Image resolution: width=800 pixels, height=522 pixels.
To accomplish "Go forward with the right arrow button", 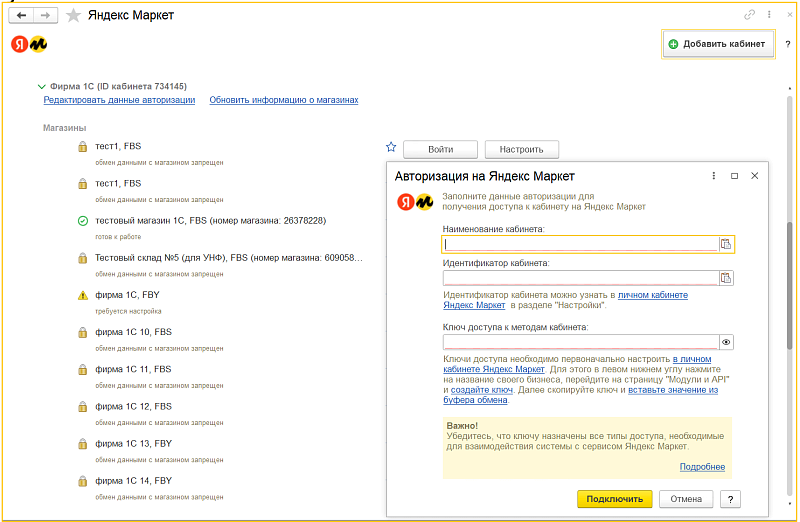I will pyautogui.click(x=45, y=15).
